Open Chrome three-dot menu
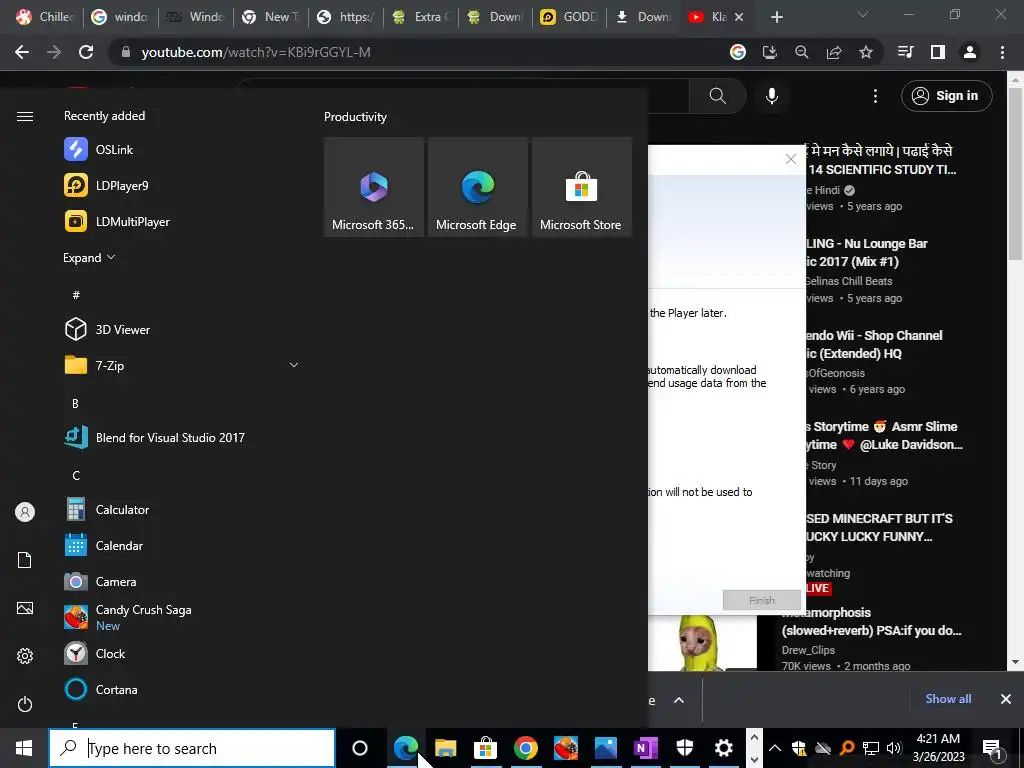Viewport: 1024px width, 768px height. (1002, 52)
